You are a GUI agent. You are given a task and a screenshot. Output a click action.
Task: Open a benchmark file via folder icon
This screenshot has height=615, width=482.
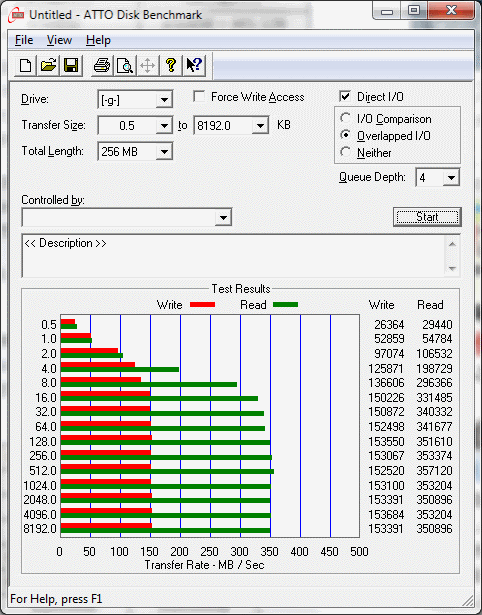pos(48,65)
